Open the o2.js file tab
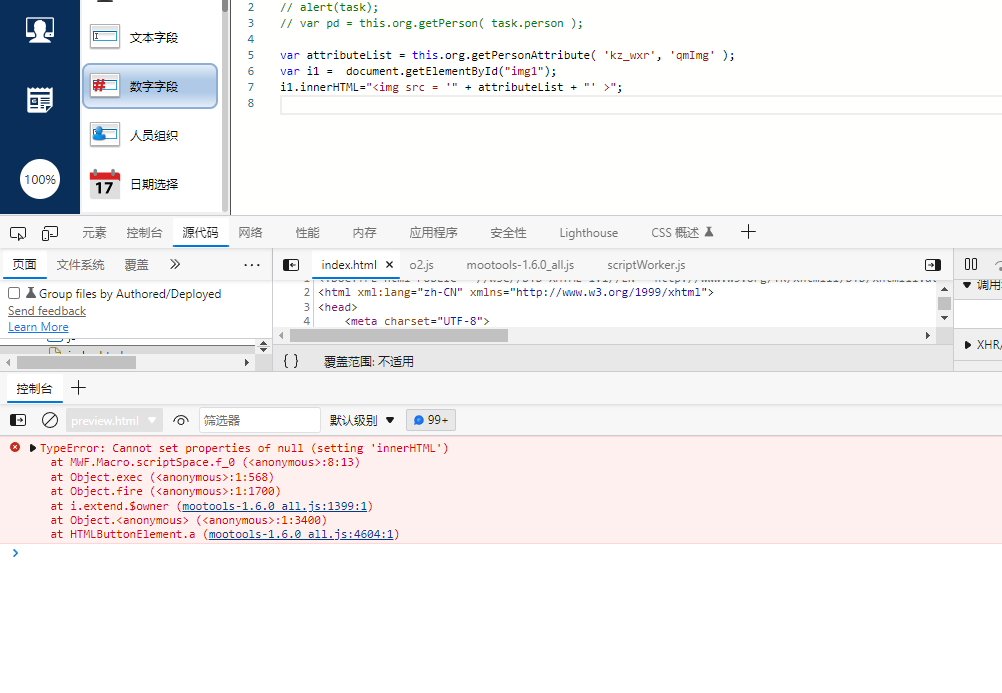Viewport: 1002px width, 693px height. click(421, 265)
